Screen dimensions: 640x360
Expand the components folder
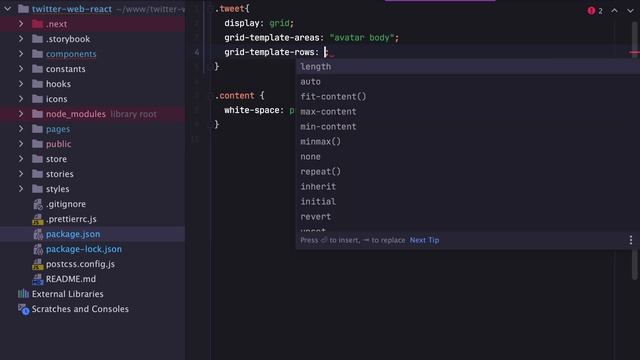pos(20,54)
